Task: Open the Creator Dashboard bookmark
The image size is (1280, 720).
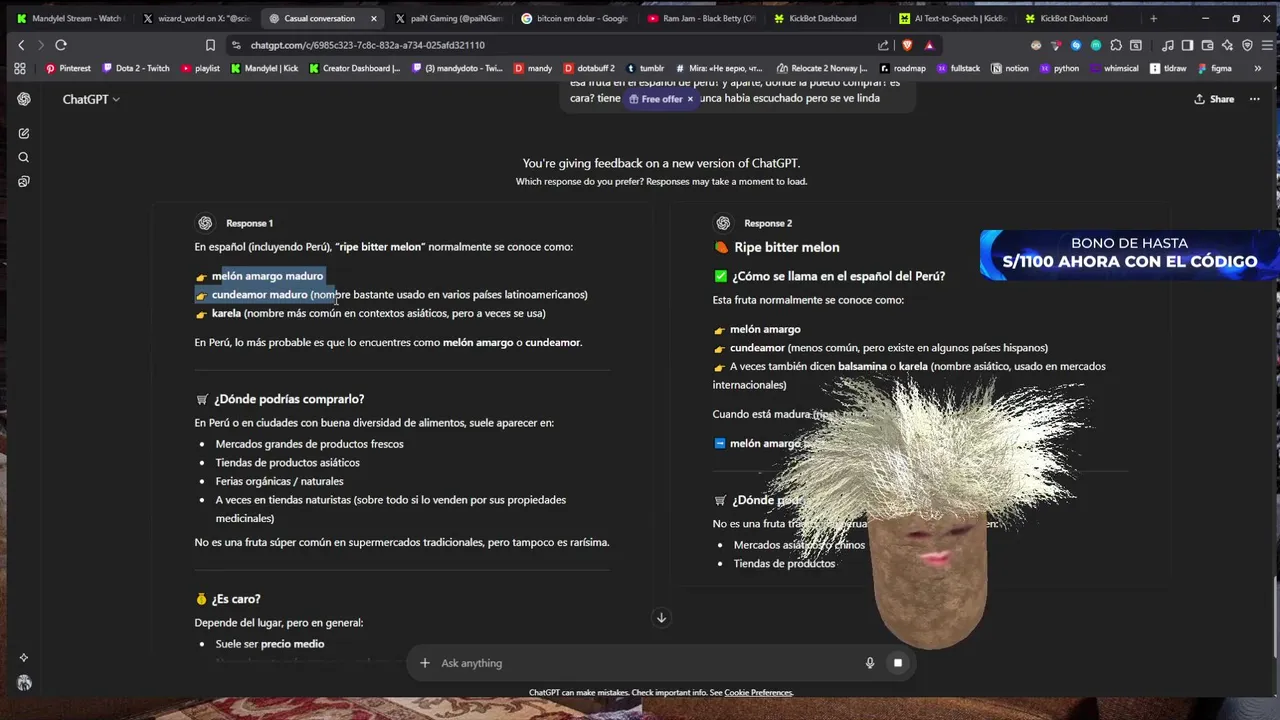Action: [355, 68]
